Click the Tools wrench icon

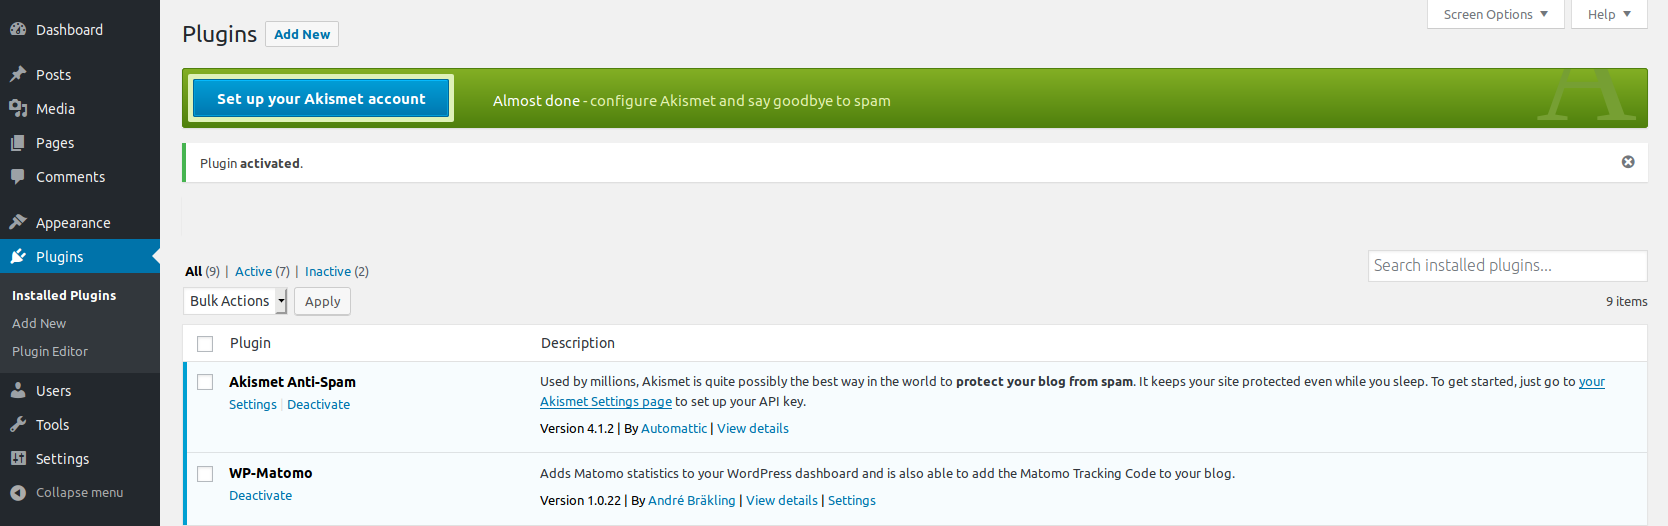coord(18,425)
